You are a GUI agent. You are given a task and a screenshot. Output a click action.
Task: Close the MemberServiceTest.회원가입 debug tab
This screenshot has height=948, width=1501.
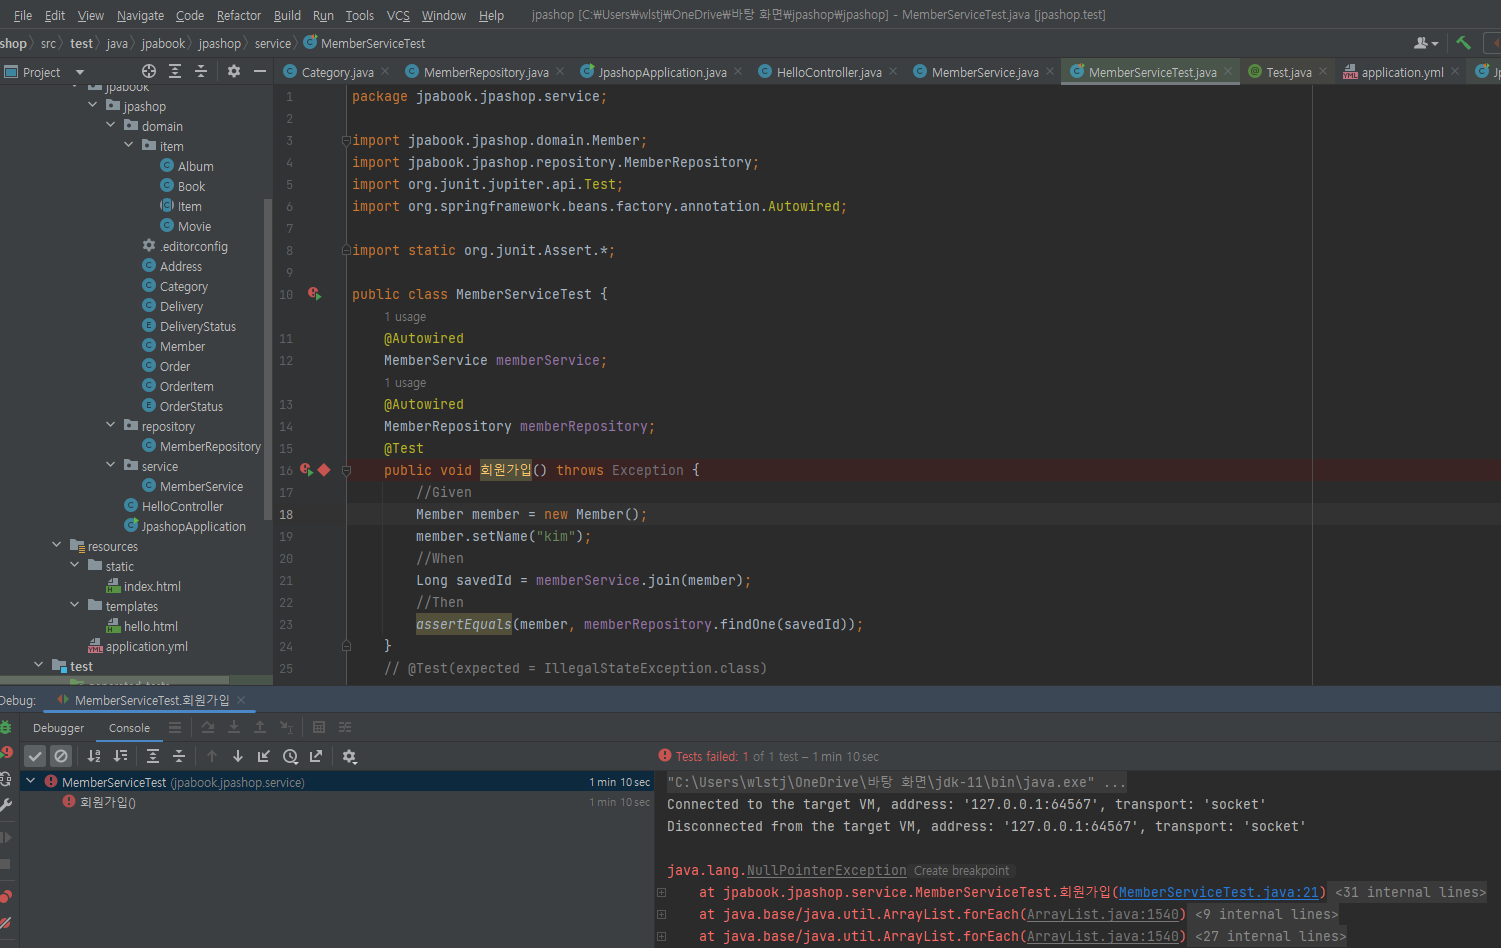[241, 700]
